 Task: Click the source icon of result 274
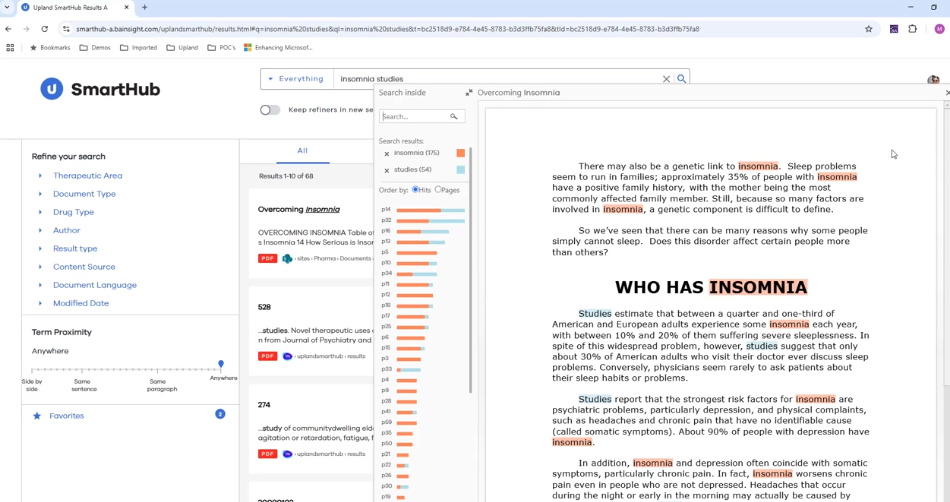(287, 454)
